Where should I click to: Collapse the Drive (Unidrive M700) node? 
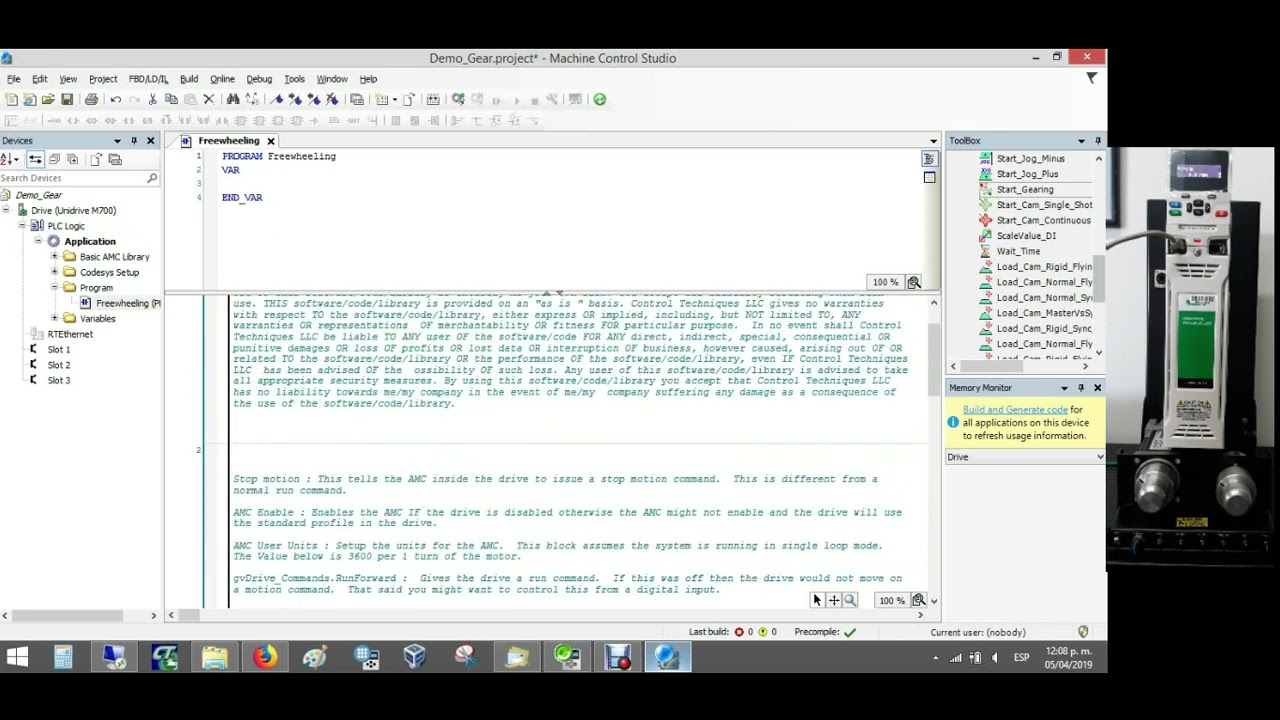pyautogui.click(x=7, y=211)
